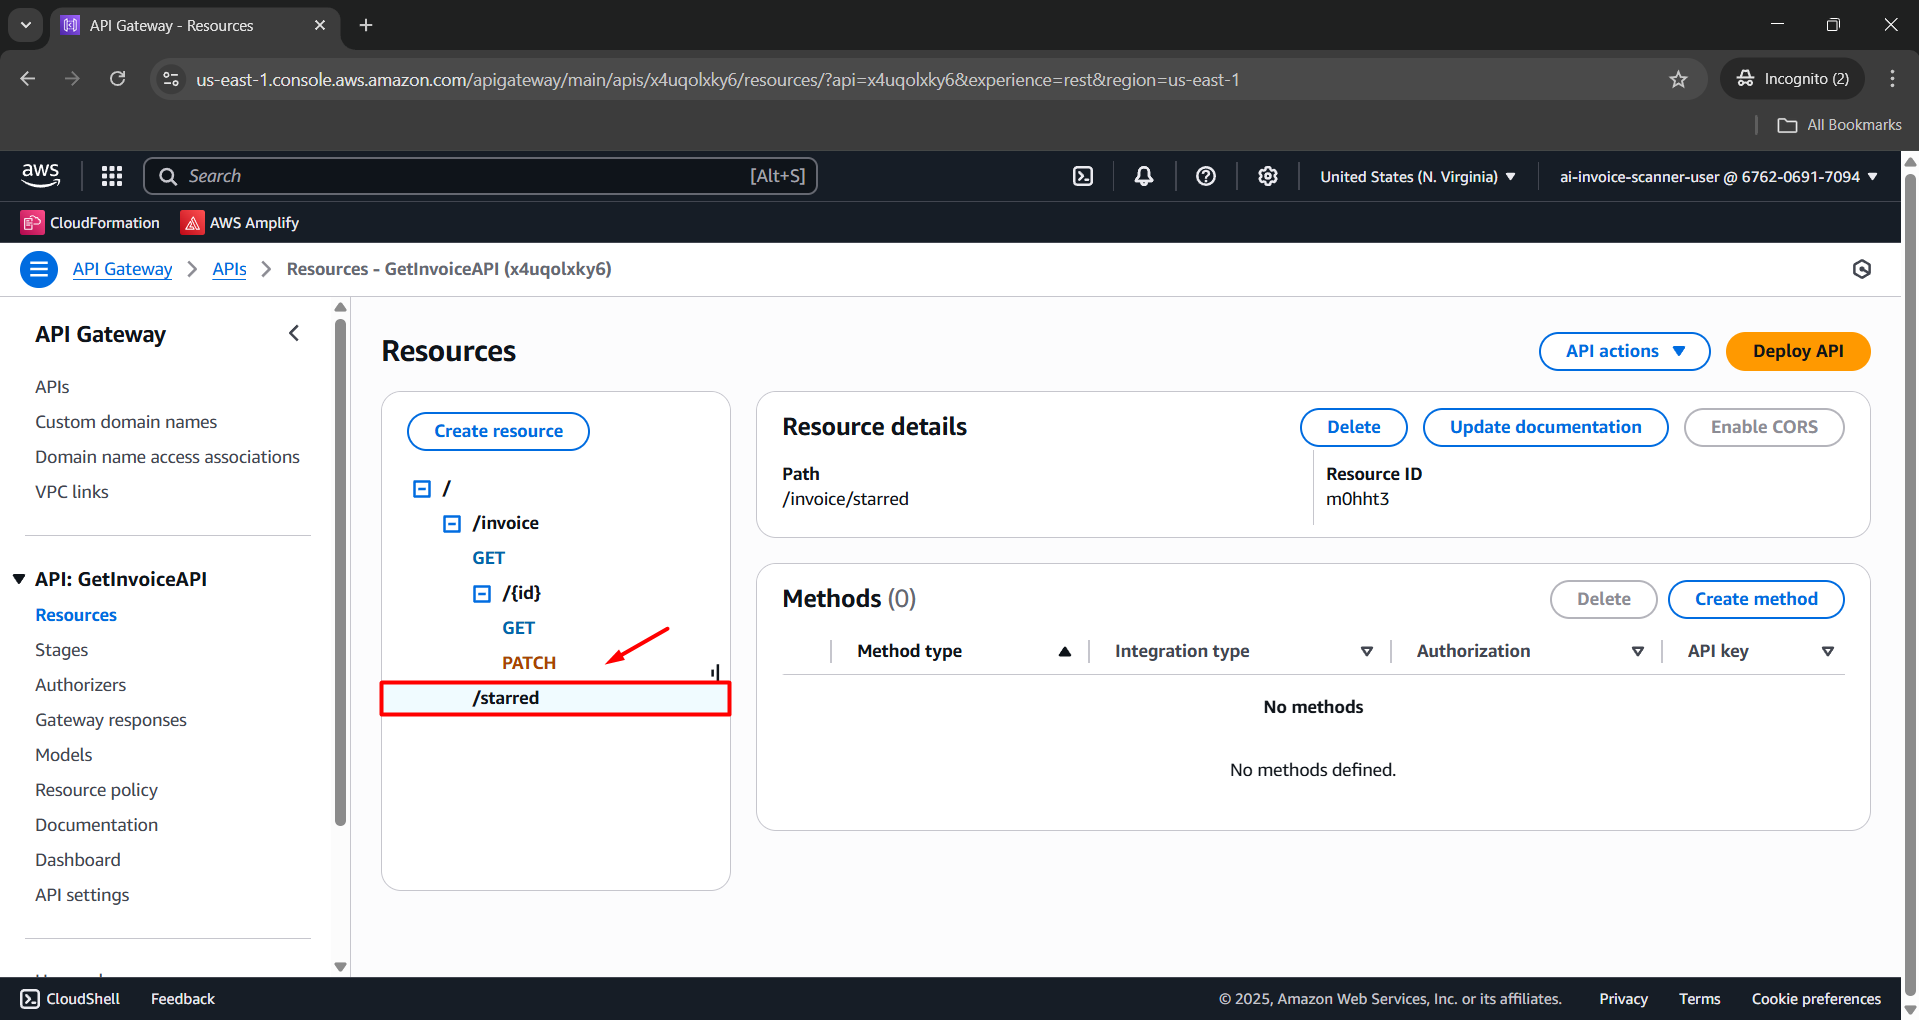
Task: Collapse the /invoice resource node
Action: (451, 522)
